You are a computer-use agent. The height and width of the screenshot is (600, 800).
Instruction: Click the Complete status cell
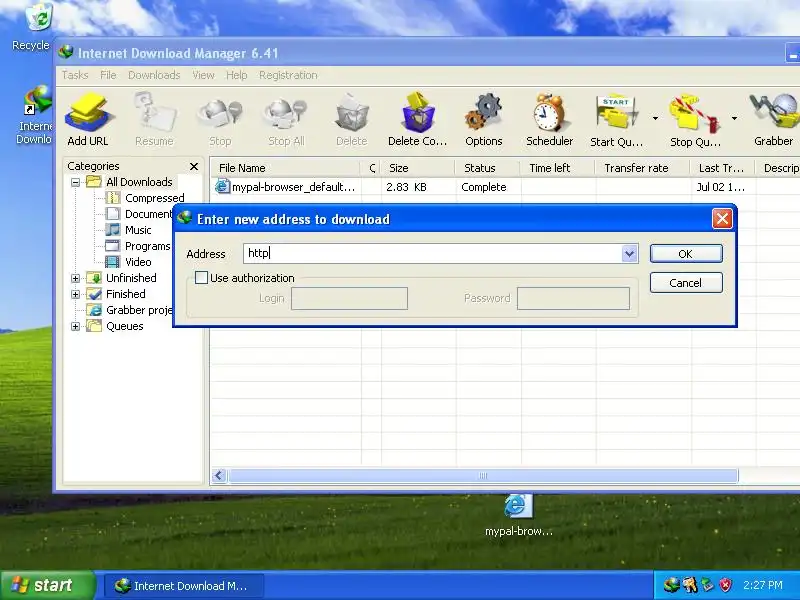tap(484, 187)
